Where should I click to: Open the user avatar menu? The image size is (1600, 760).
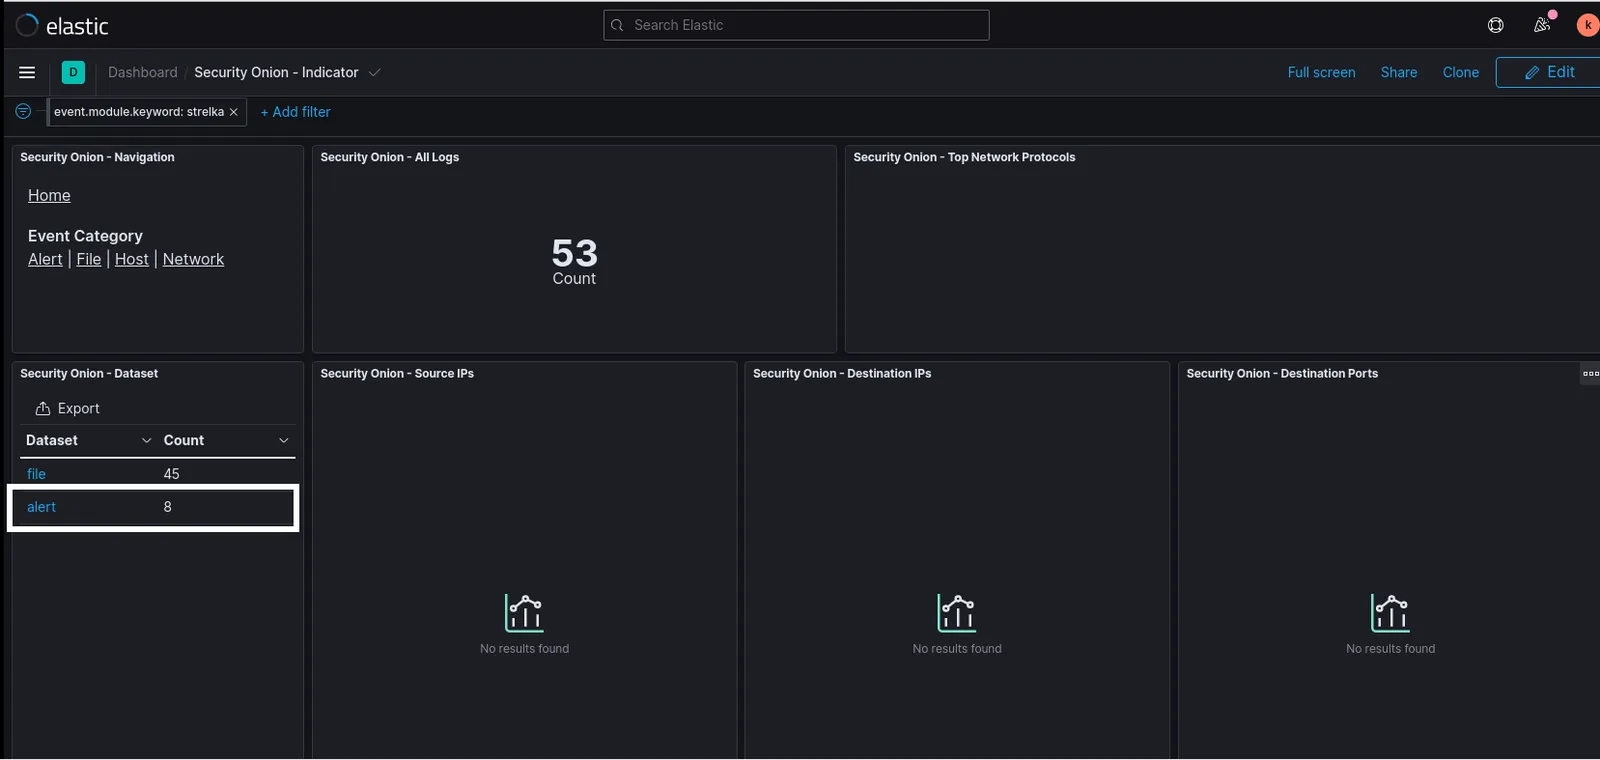coord(1587,25)
